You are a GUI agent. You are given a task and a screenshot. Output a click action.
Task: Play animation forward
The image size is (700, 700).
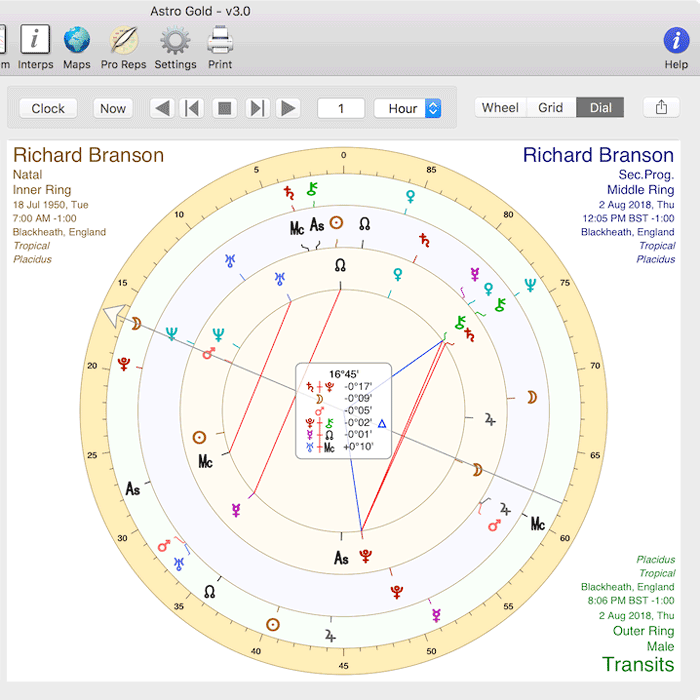pos(288,108)
